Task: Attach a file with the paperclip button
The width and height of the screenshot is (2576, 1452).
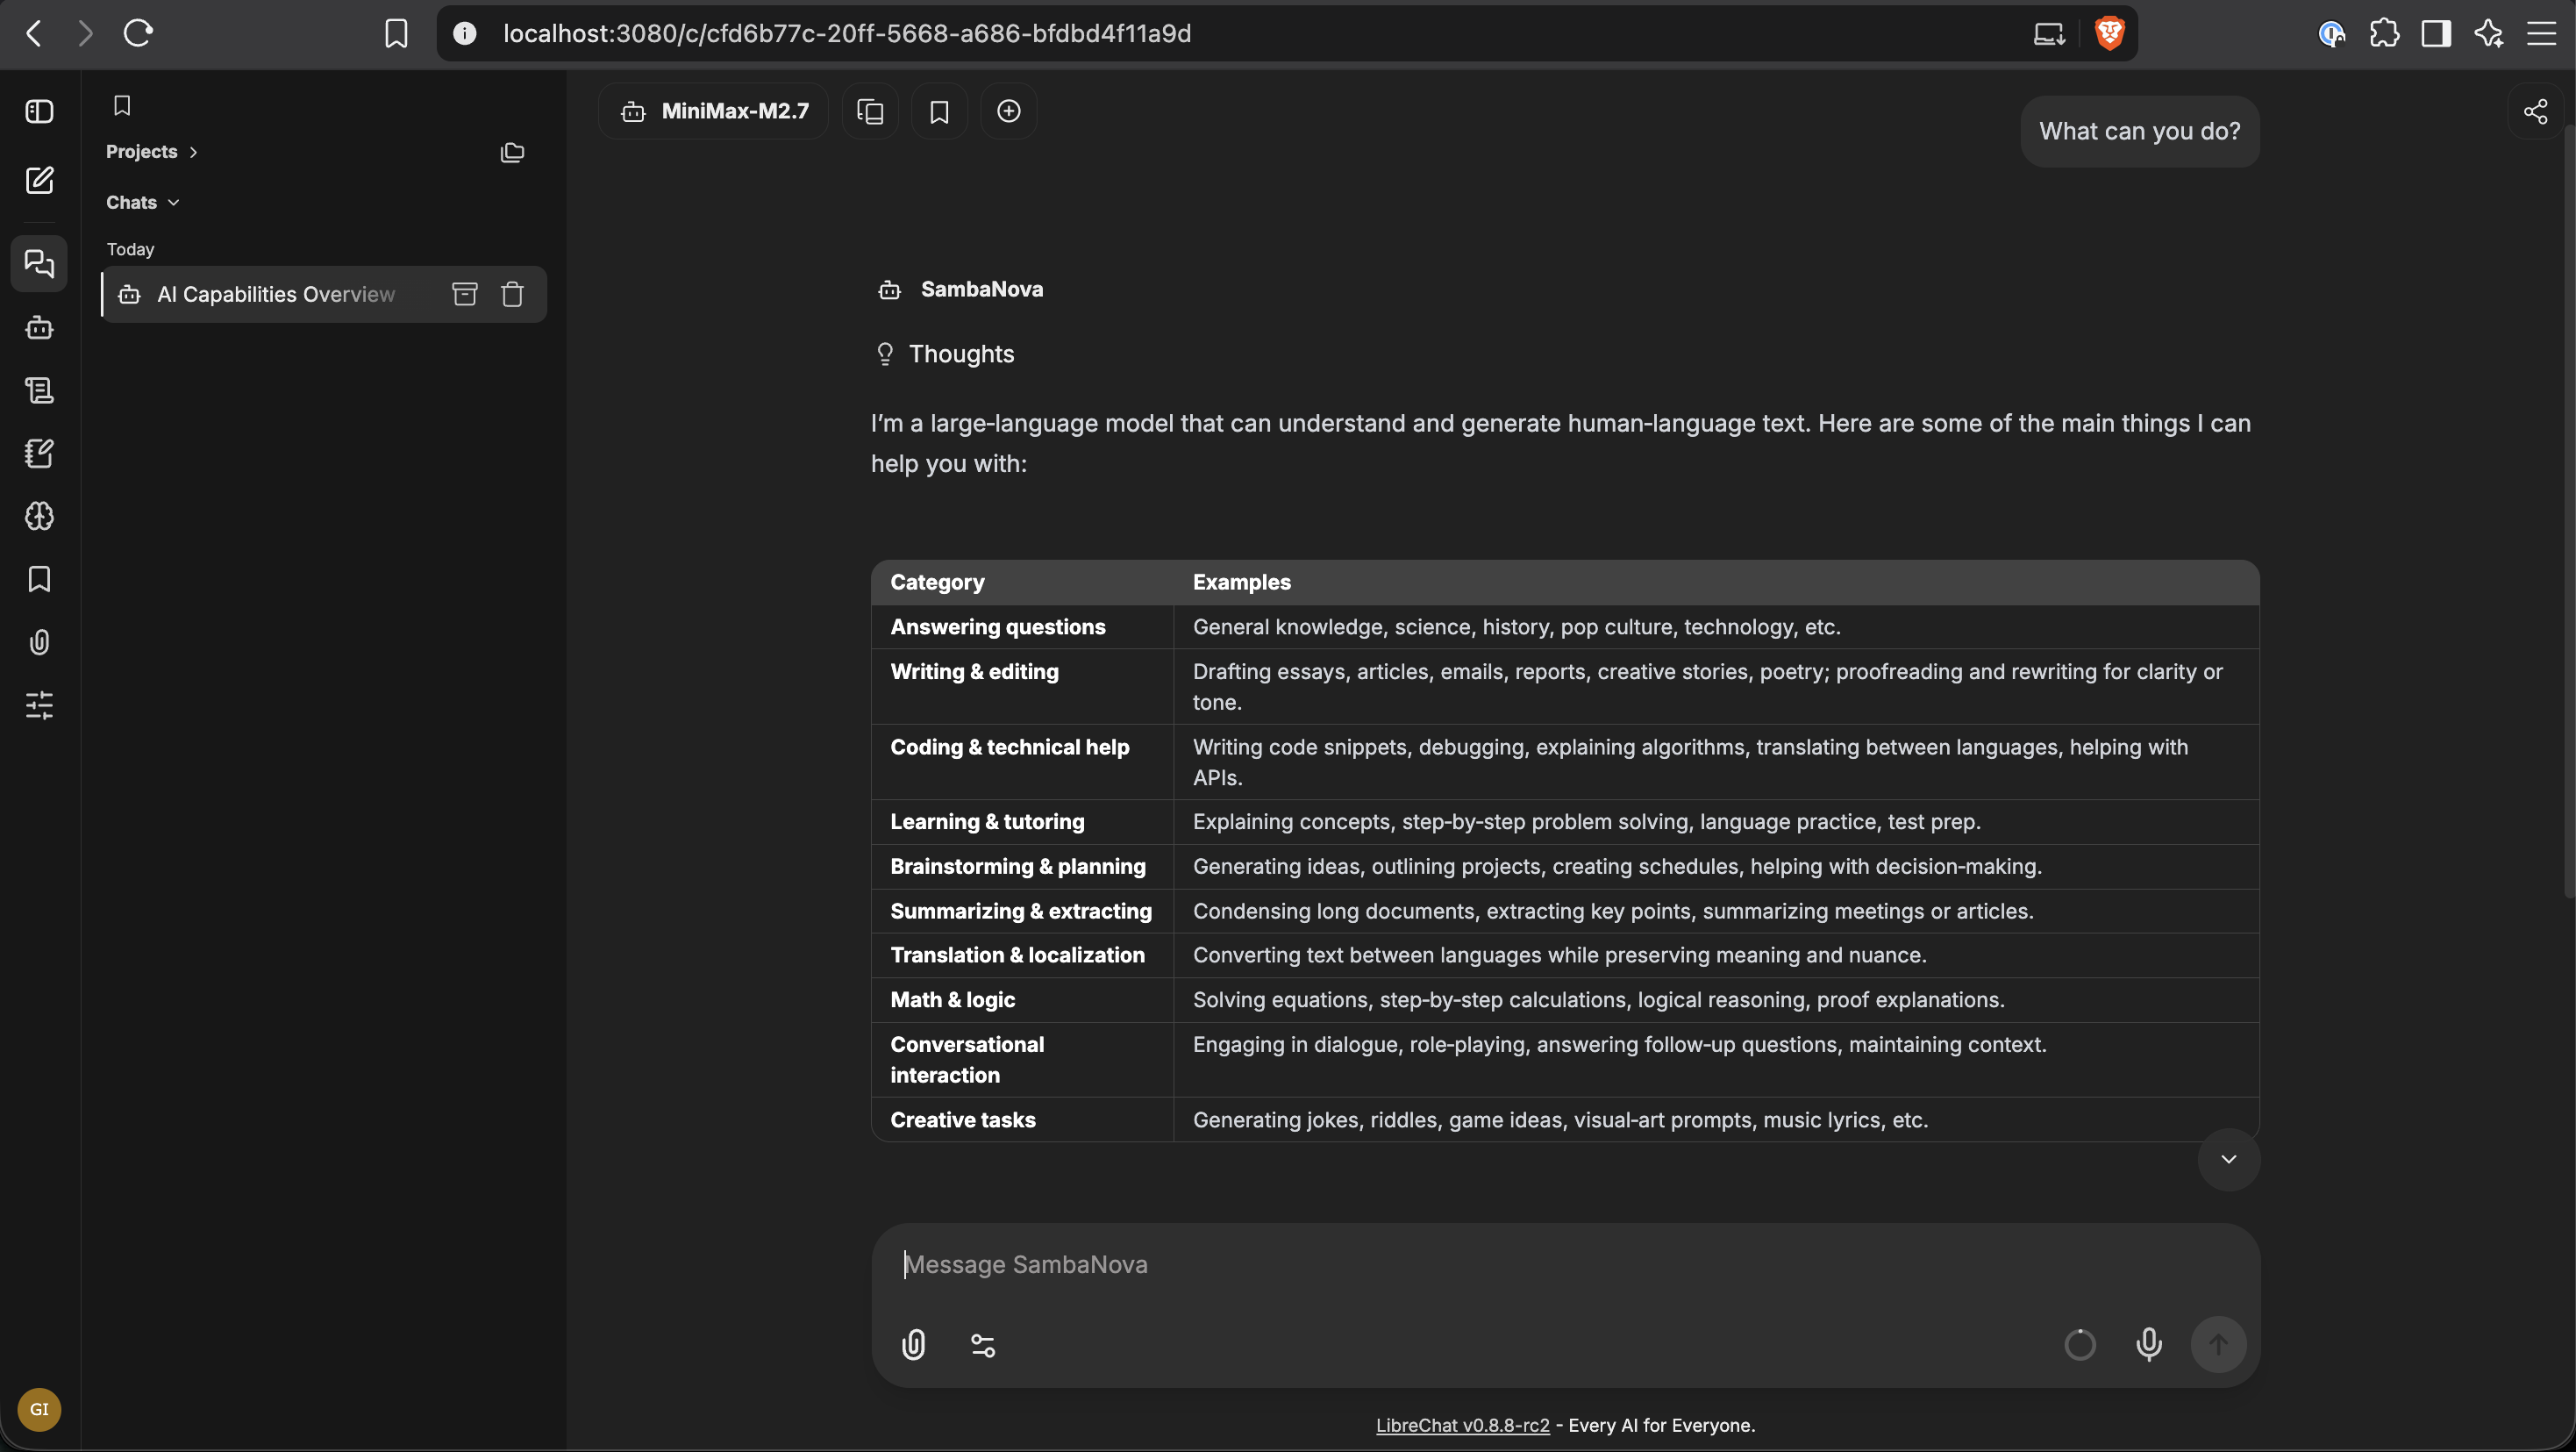Action: (913, 1345)
